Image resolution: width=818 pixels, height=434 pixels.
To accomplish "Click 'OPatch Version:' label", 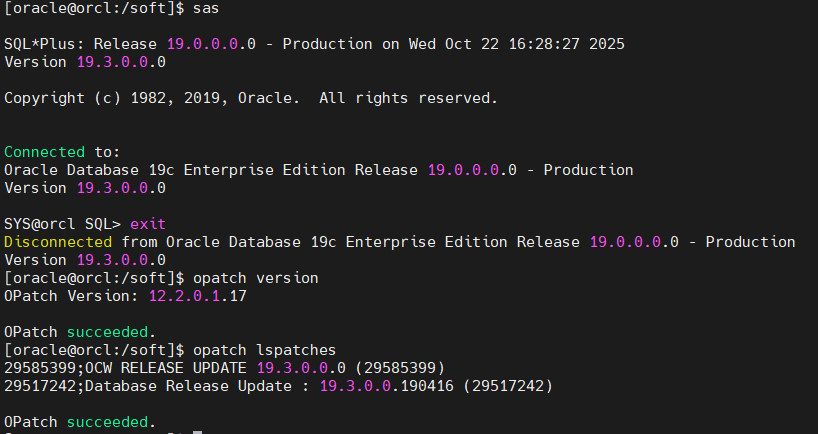I will (x=71, y=296).
